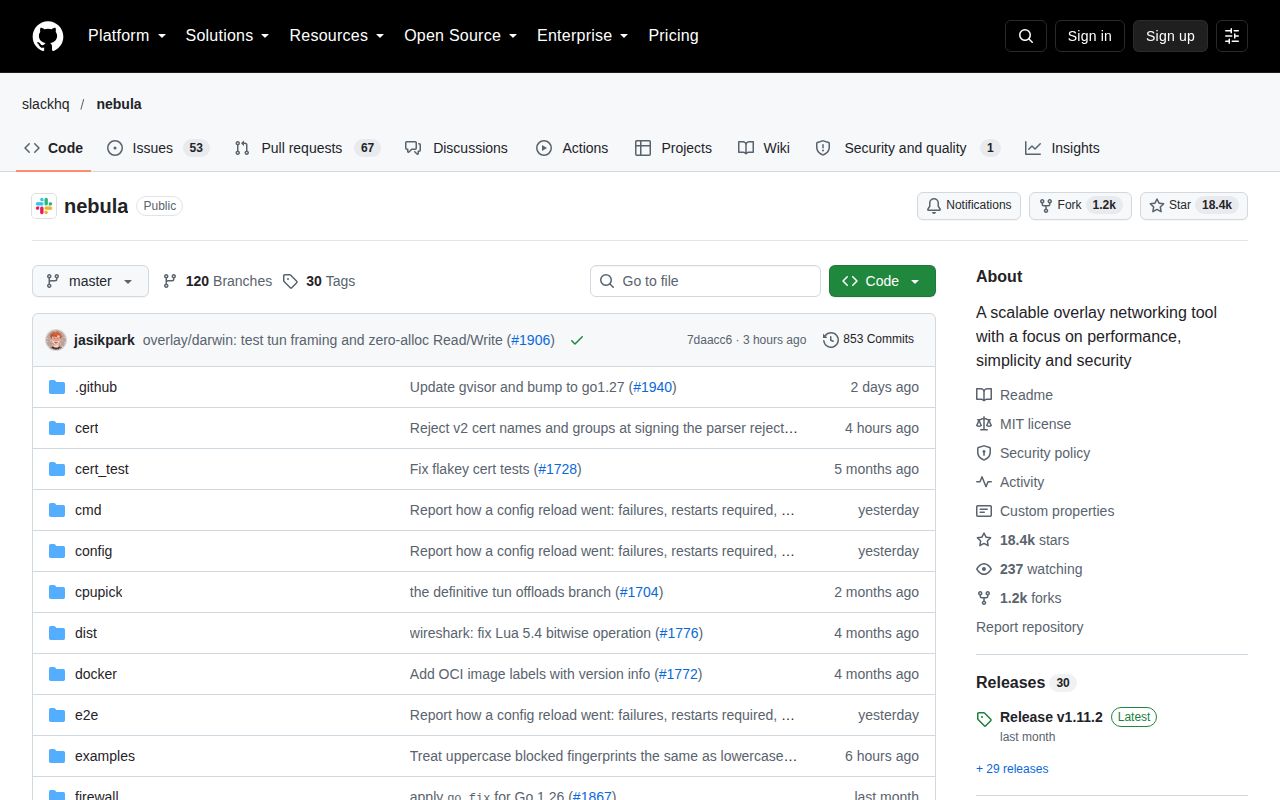Screen dimensions: 1280x800
Task: Open the master branch selector
Action: point(90,281)
